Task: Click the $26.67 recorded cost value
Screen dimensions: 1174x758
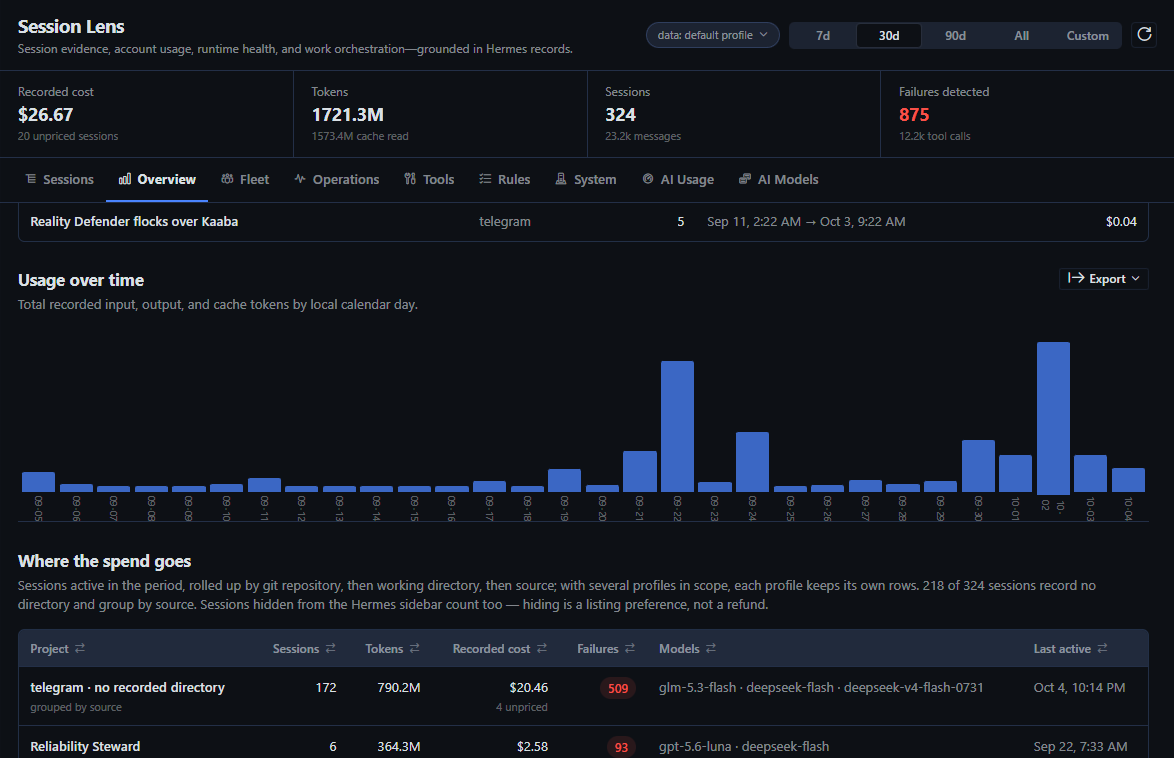Action: pyautogui.click(x=46, y=115)
